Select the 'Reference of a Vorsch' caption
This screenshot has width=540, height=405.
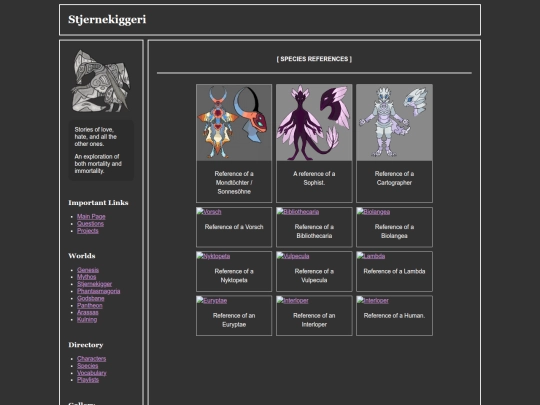coord(234,227)
